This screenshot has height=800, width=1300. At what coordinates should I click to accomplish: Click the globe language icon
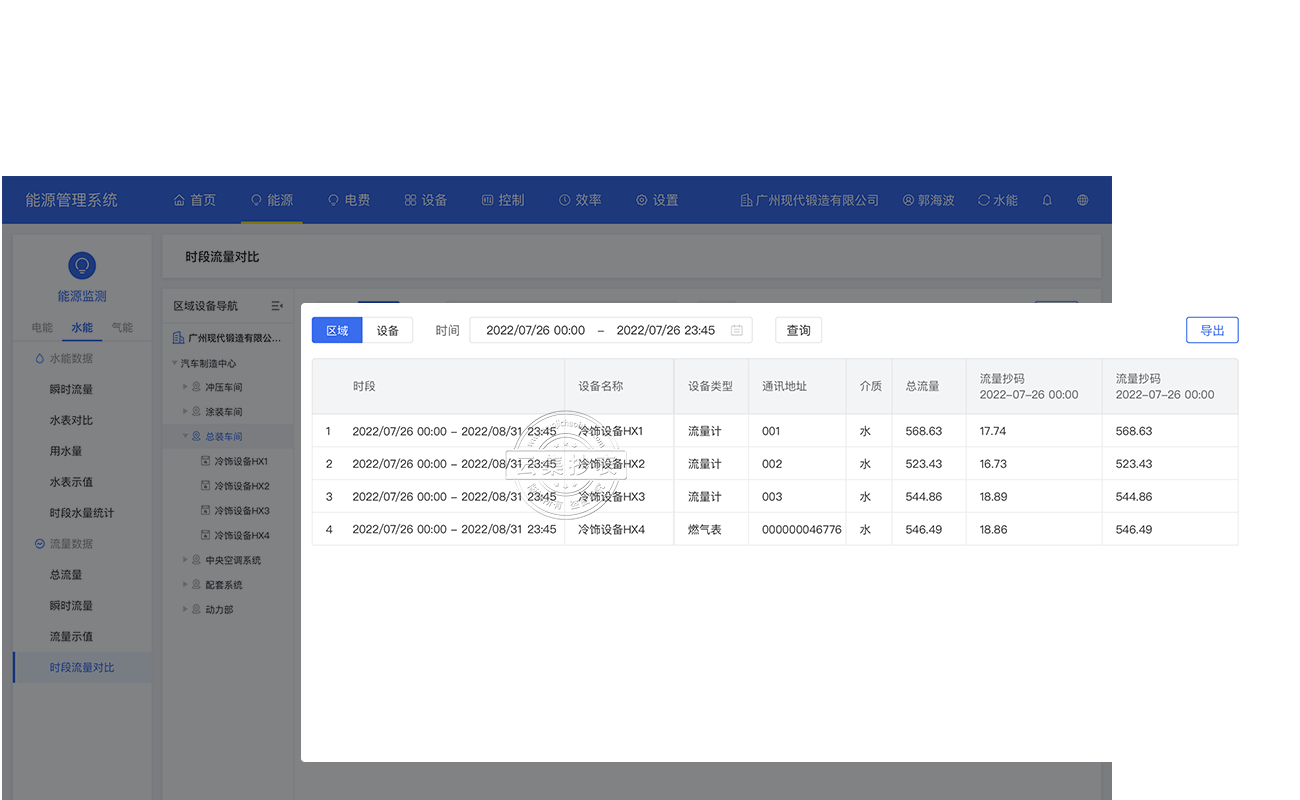[x=1082, y=200]
